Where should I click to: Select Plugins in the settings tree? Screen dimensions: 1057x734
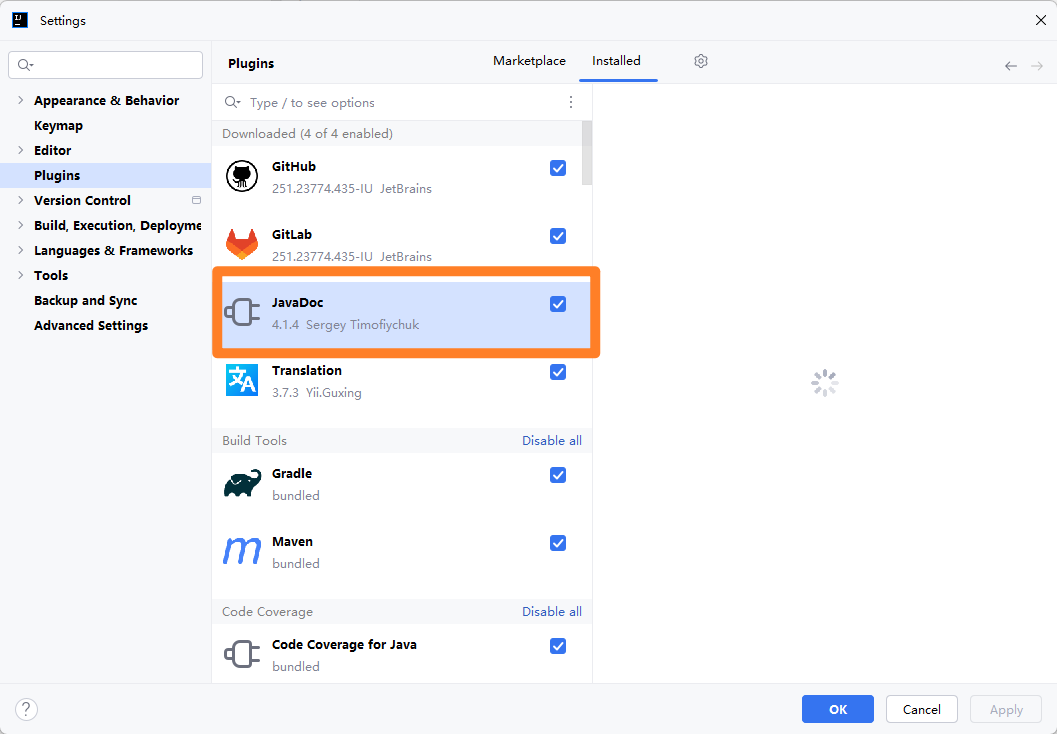coord(105,175)
